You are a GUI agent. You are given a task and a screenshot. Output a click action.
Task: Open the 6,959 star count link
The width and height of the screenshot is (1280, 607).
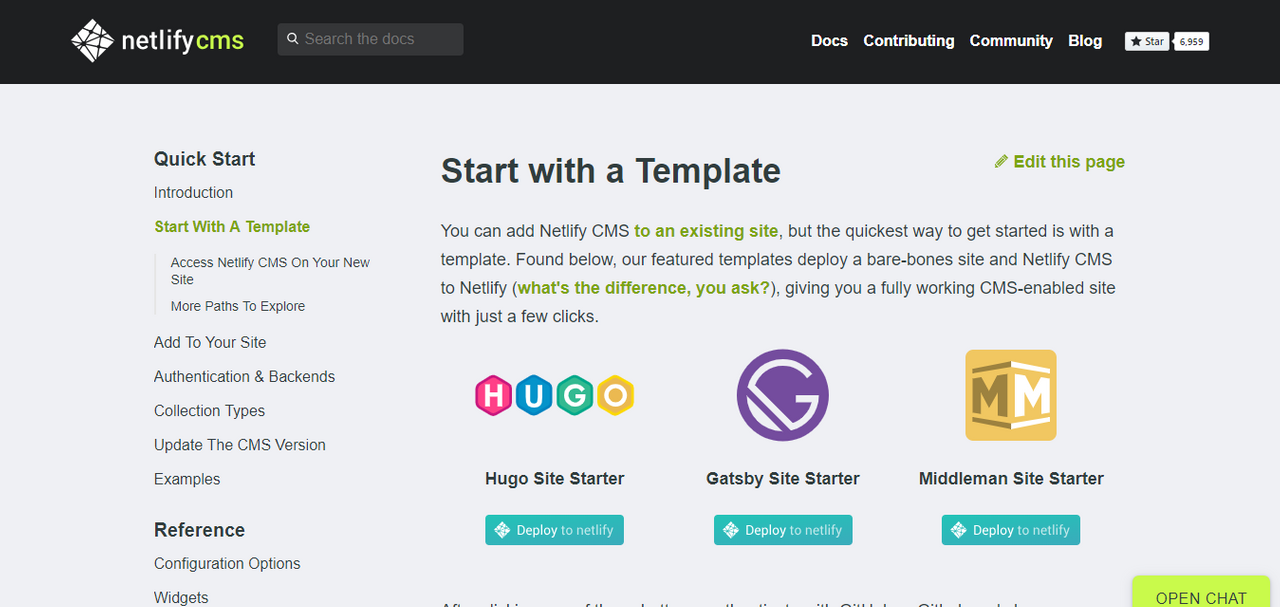tap(1192, 41)
